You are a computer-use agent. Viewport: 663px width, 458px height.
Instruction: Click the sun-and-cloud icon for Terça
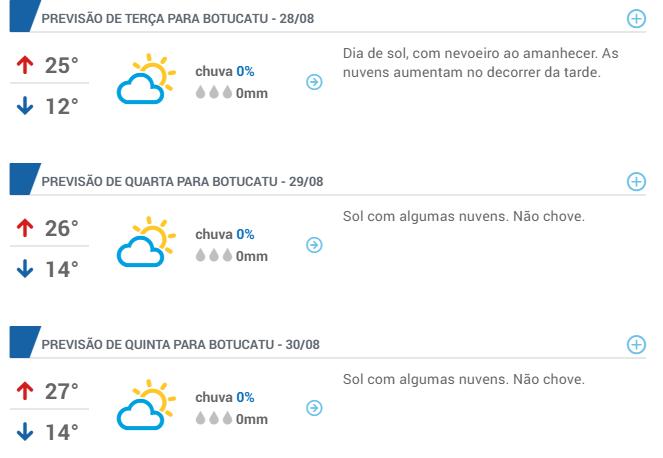pyautogui.click(x=146, y=79)
